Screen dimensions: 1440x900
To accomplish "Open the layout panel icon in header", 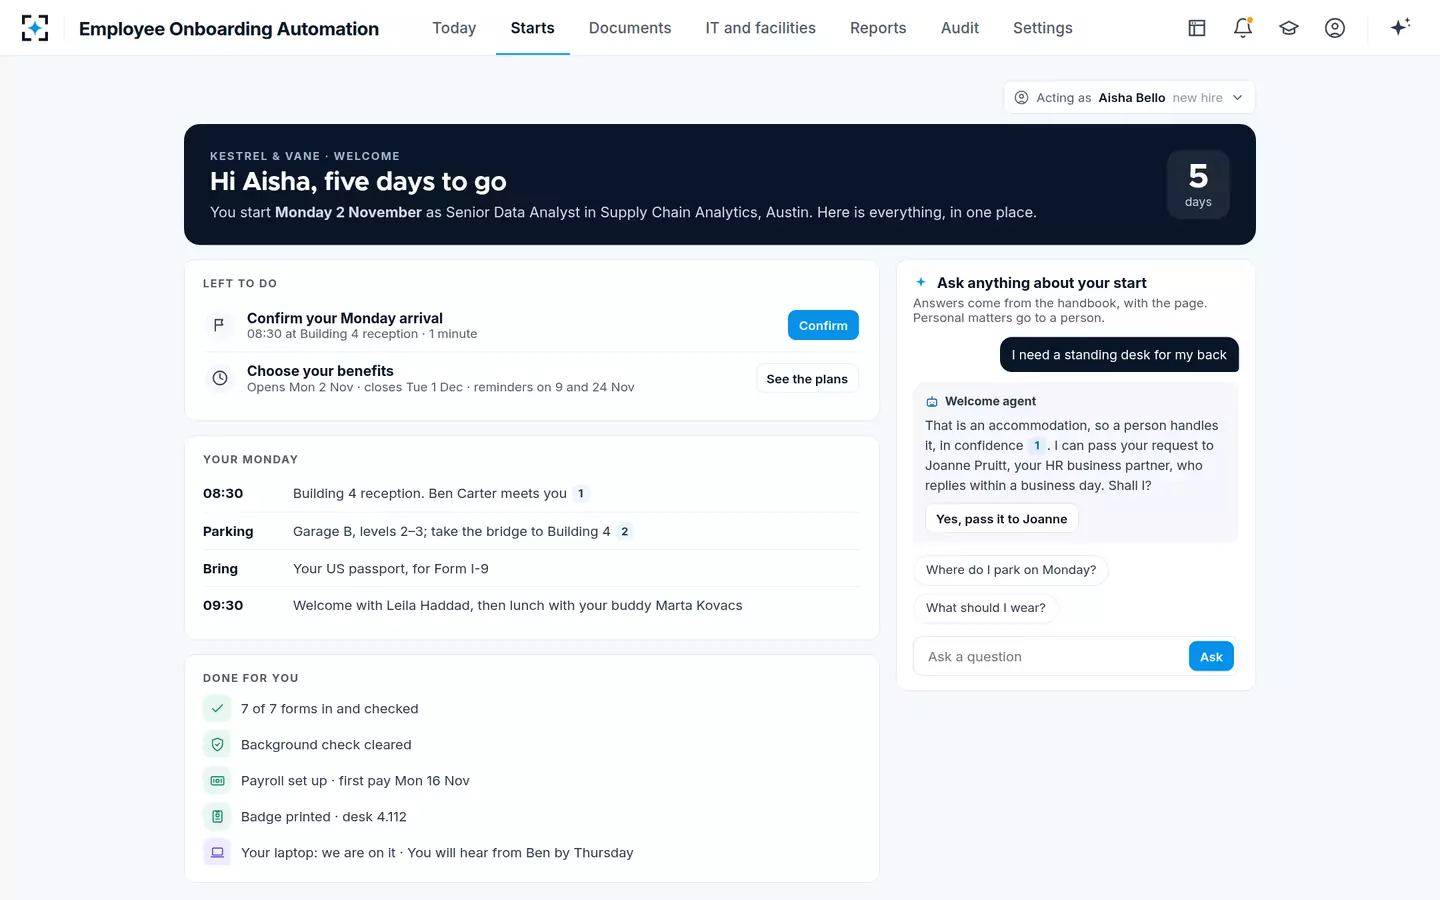I will pyautogui.click(x=1197, y=28).
